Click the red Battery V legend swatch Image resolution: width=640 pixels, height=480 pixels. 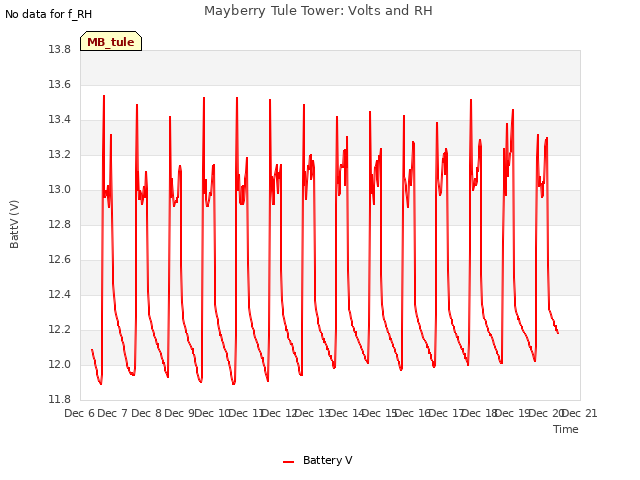(289, 462)
